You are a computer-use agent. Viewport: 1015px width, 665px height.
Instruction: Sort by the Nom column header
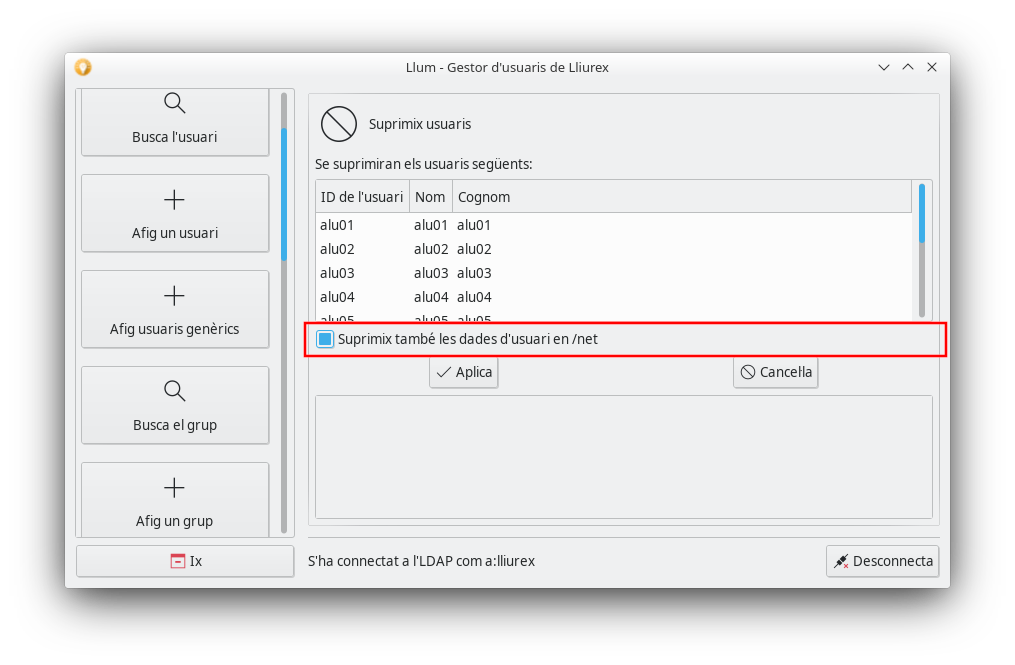click(x=430, y=197)
